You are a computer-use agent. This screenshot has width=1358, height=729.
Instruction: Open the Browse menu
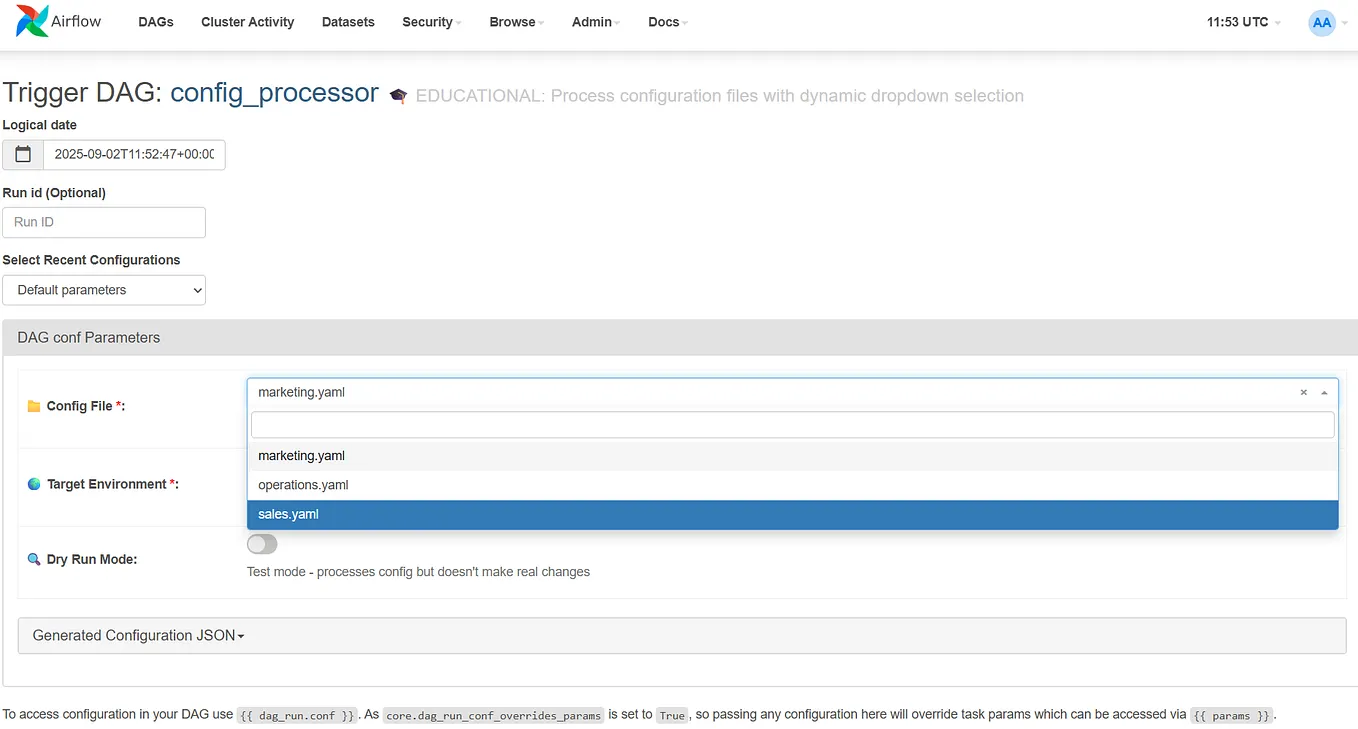[x=515, y=22]
